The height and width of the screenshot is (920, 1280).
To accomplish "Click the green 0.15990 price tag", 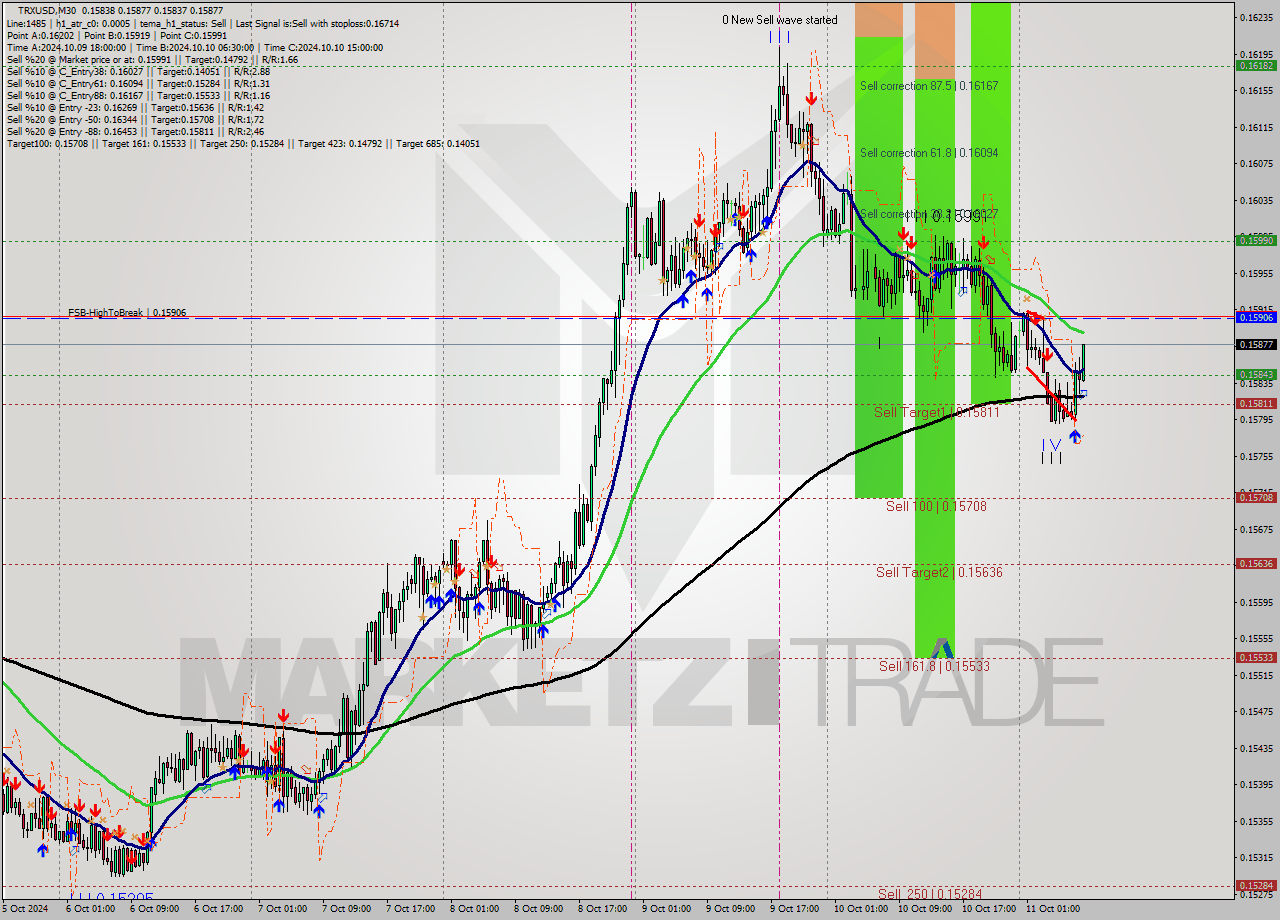I will [x=1256, y=240].
